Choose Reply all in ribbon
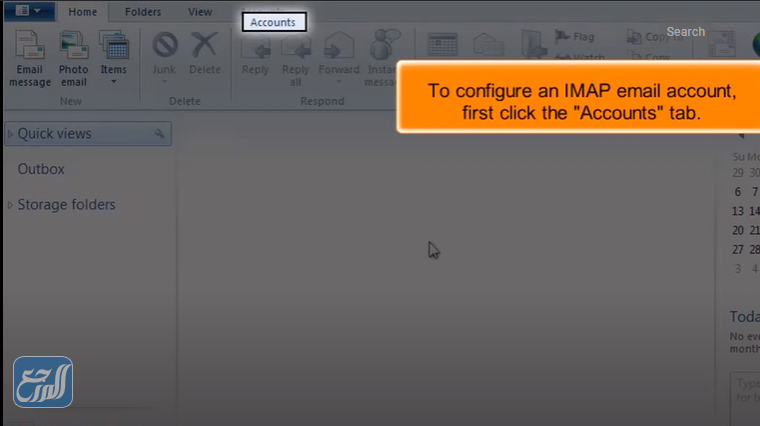 tap(296, 46)
